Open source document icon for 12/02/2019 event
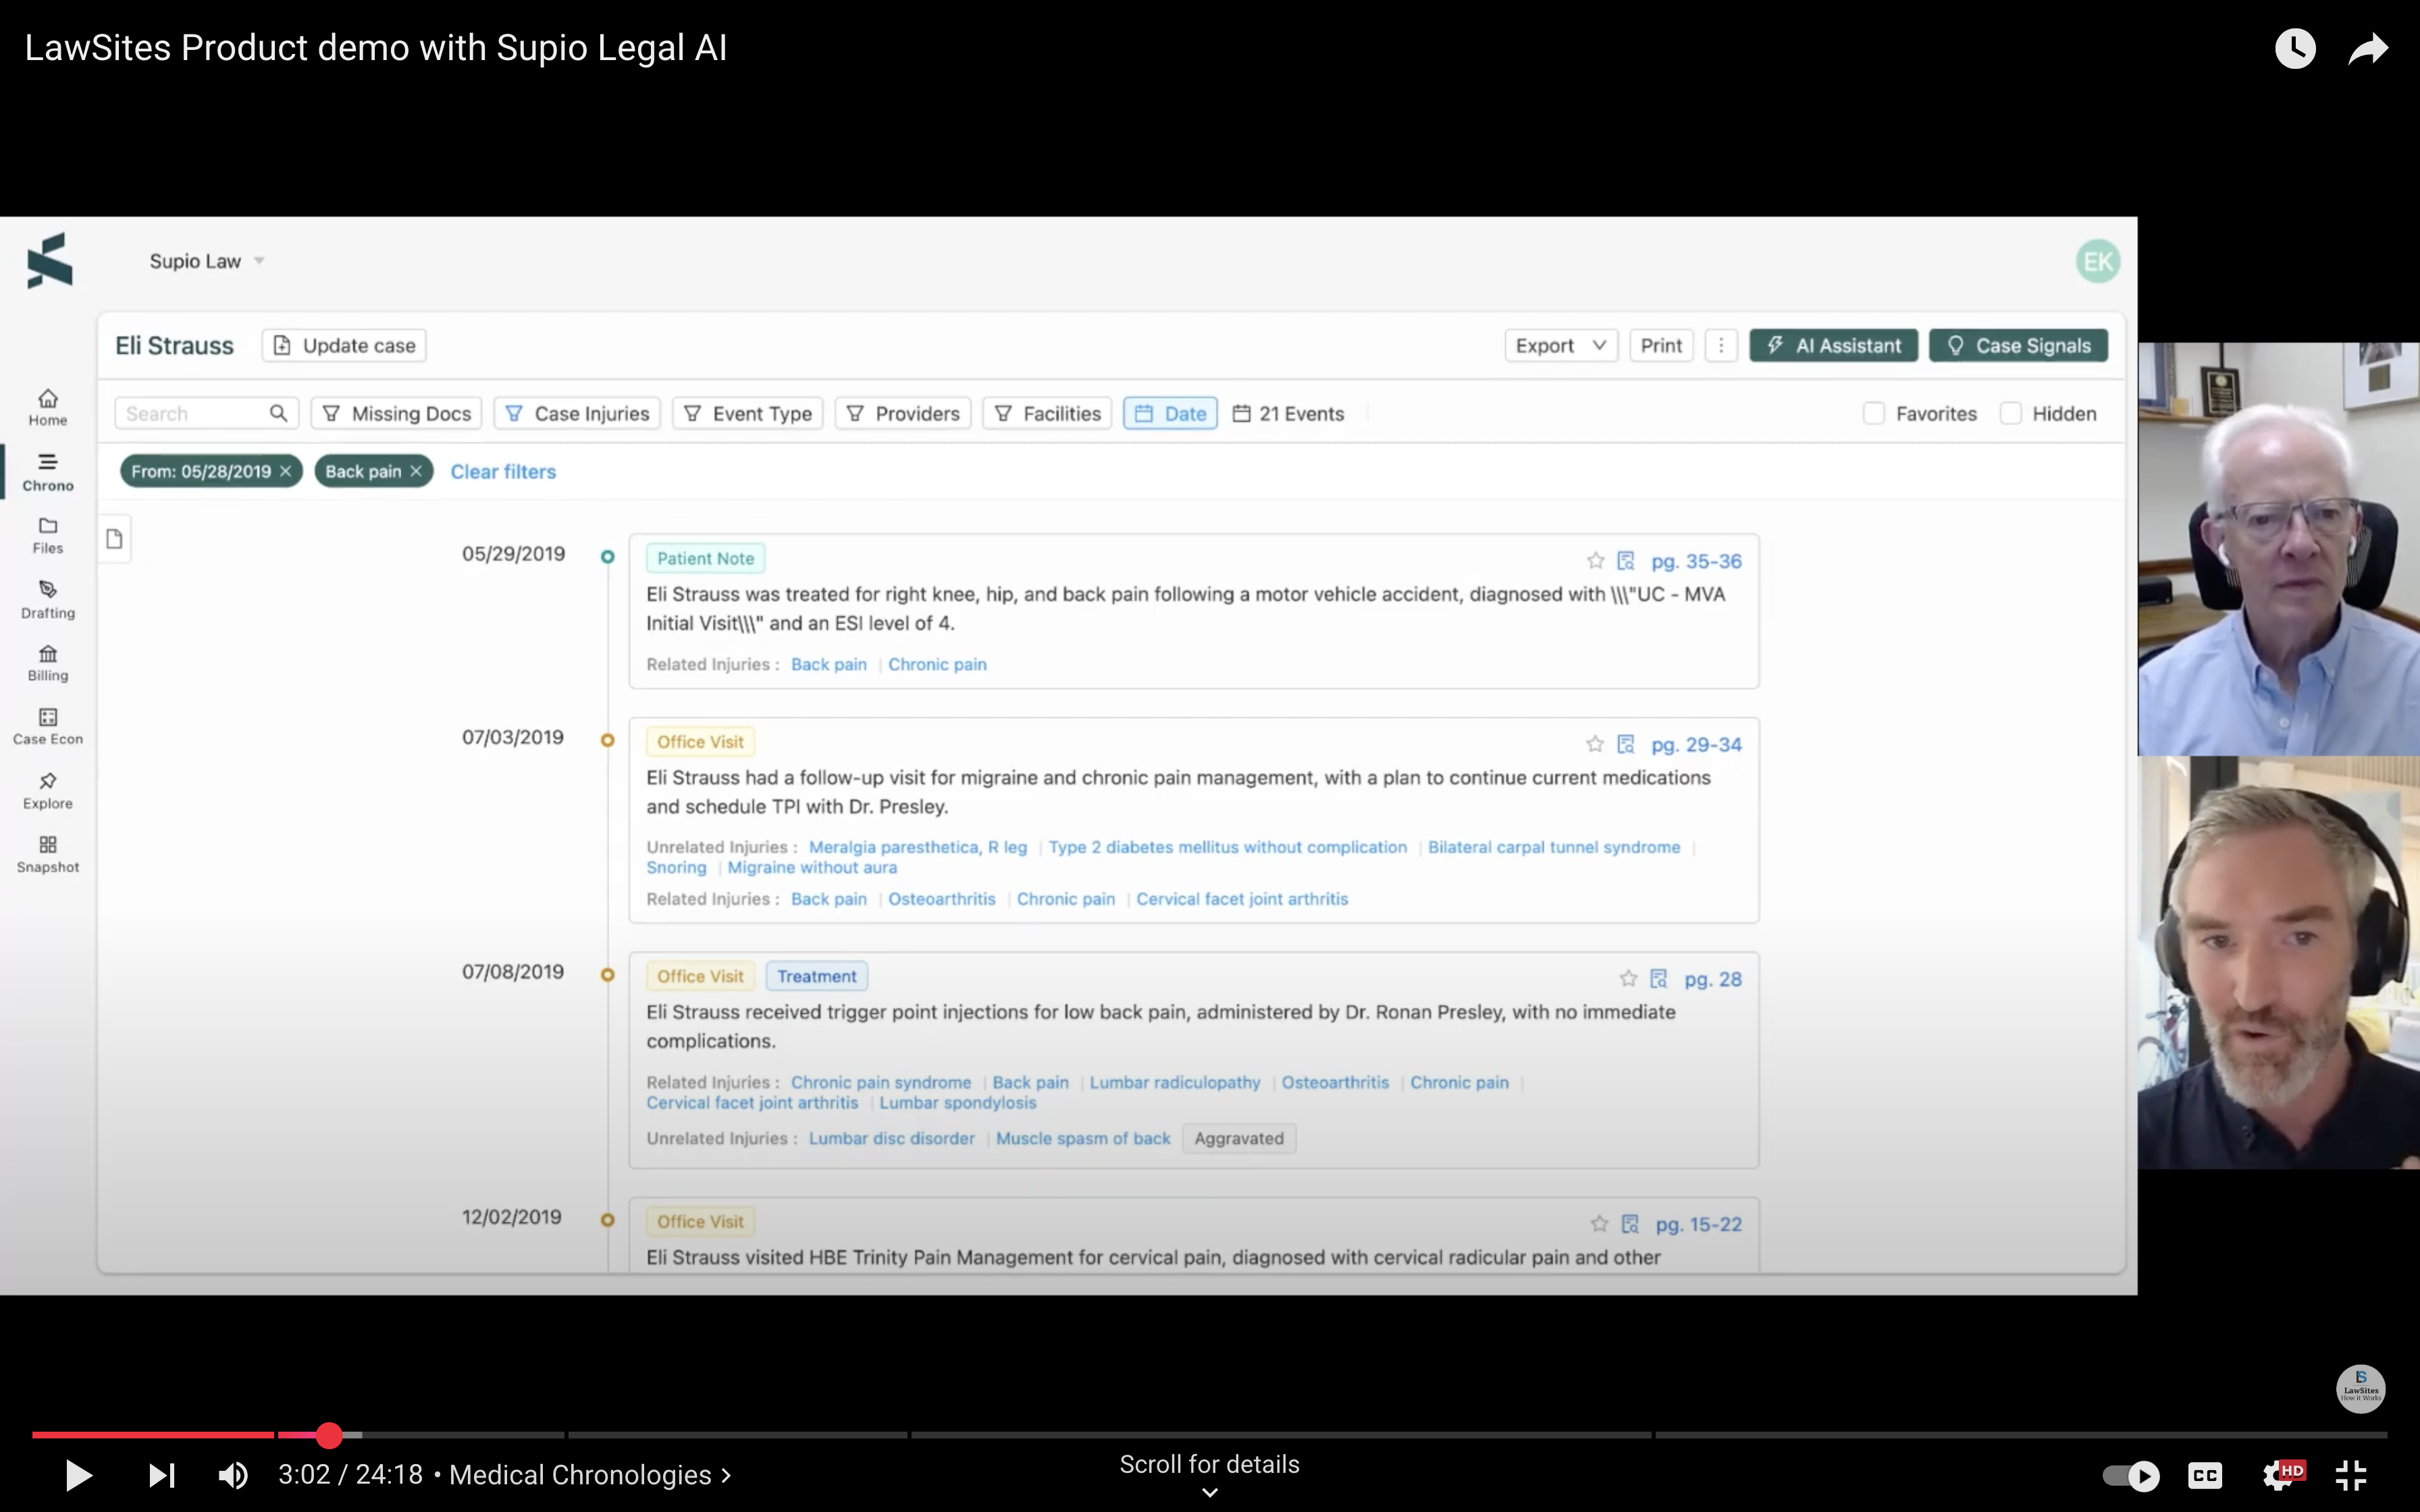2420x1512 pixels. coord(1630,1223)
